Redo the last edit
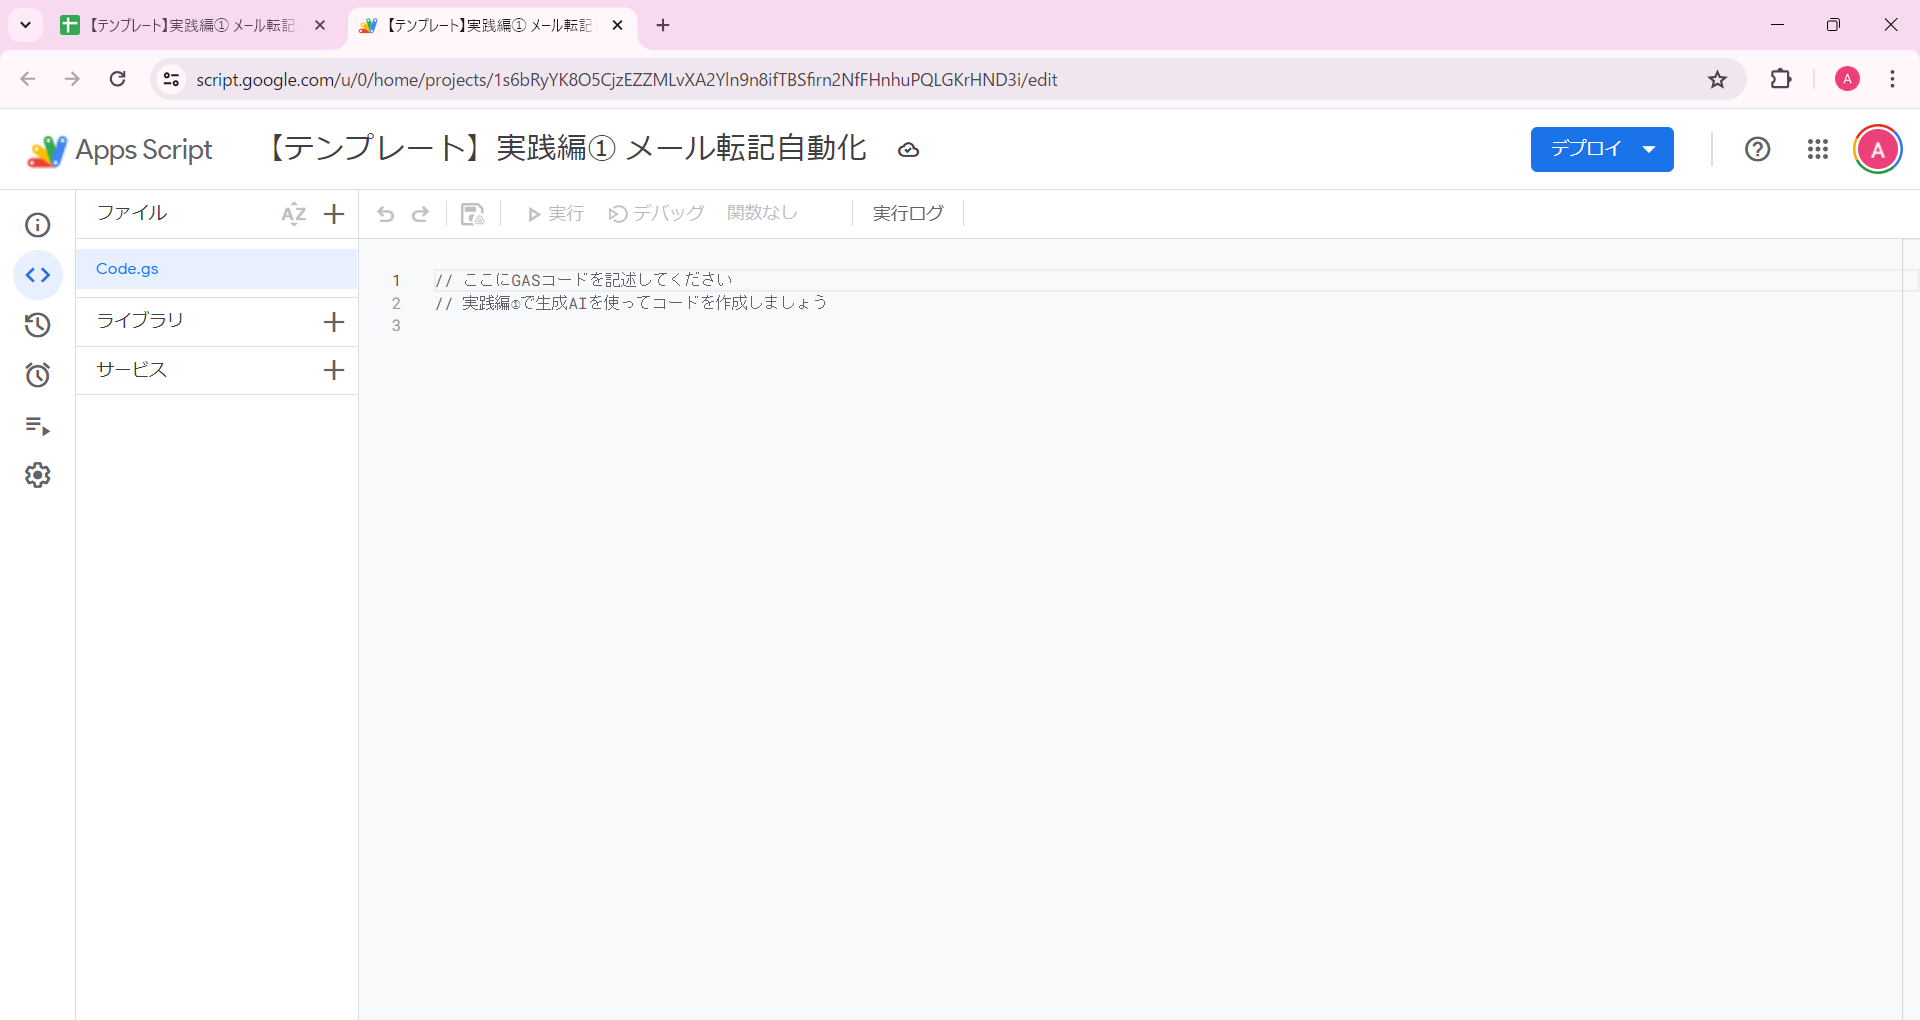Image resolution: width=1920 pixels, height=1020 pixels. pos(421,213)
